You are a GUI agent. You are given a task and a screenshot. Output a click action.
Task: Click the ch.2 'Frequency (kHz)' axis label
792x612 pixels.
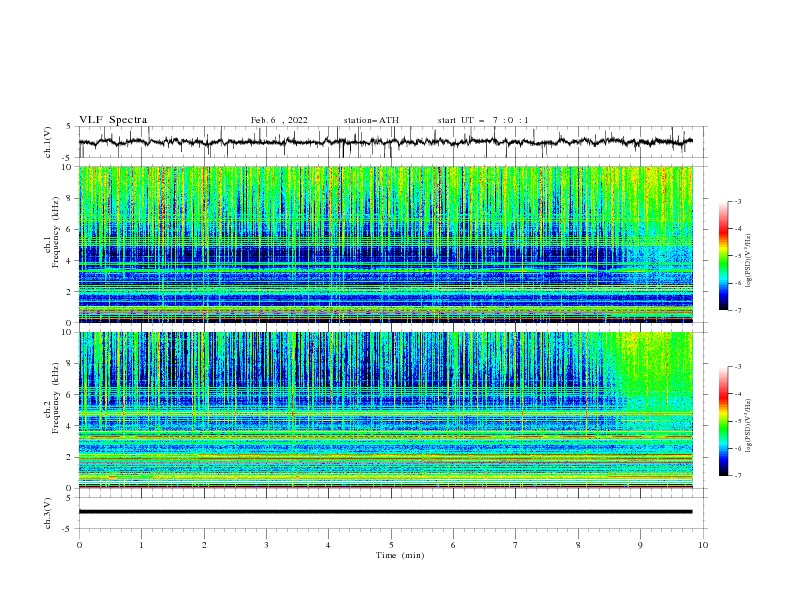(56, 398)
